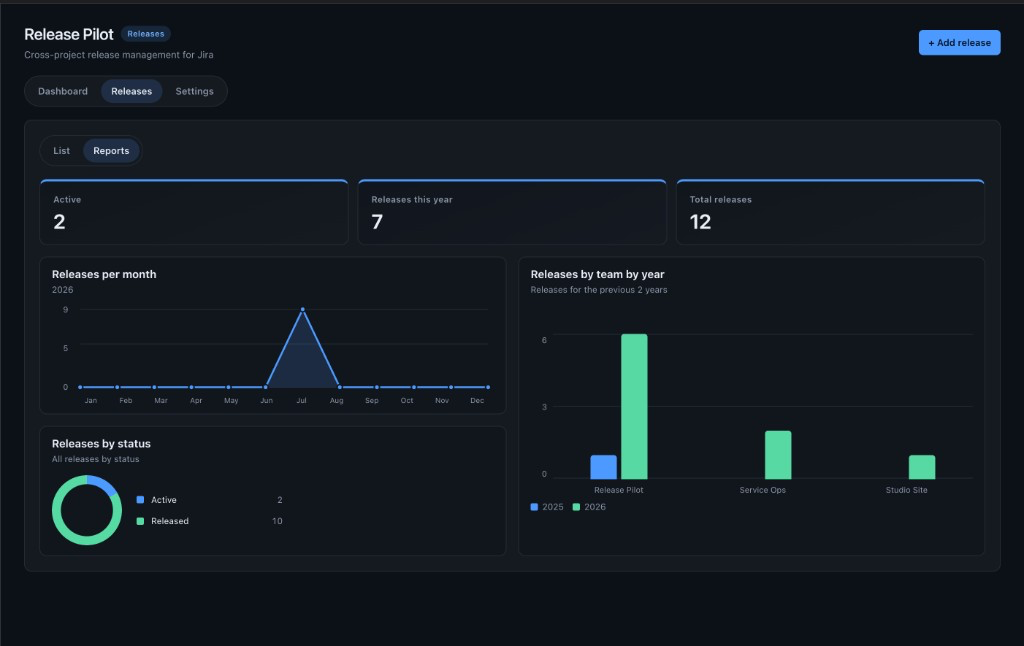
Task: Click the Releases badge beside Release Pilot
Action: pos(146,34)
